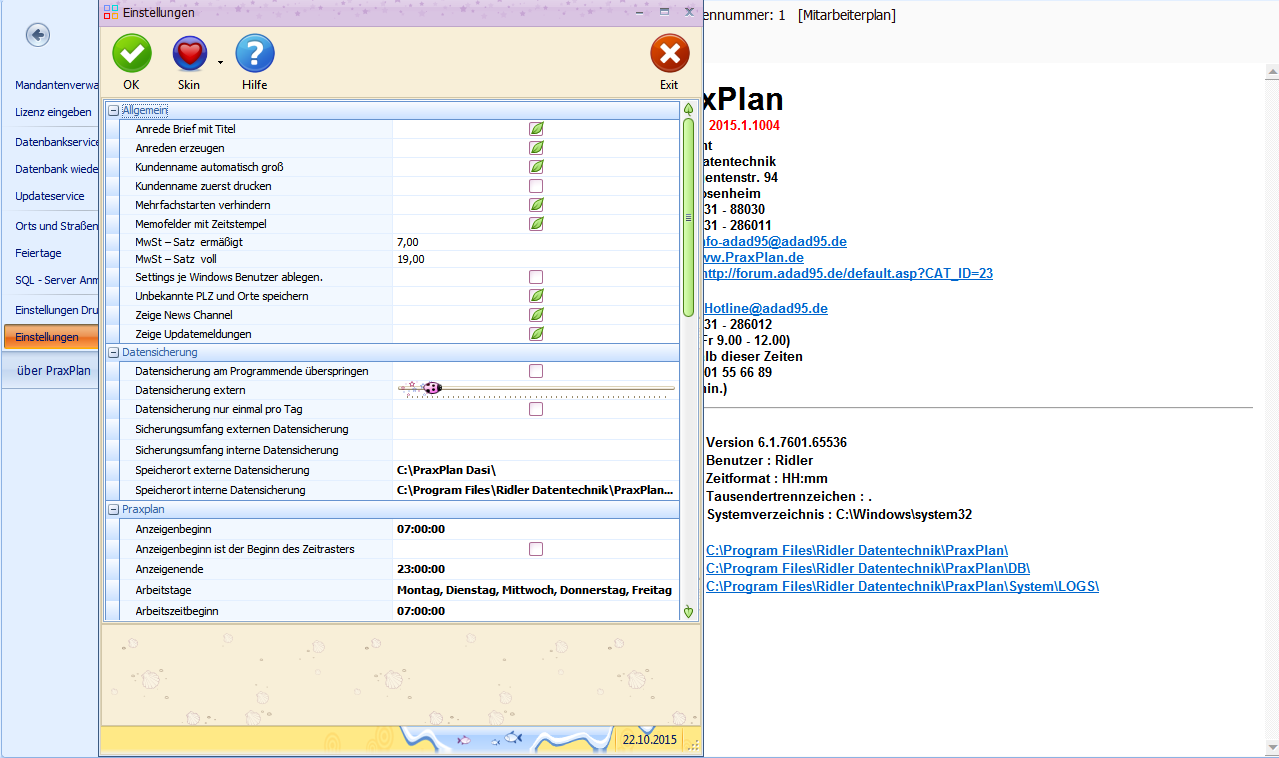Screen dimensions: 1279x758
Task: Toggle Zeige News Channel checkbox
Action: (536, 315)
